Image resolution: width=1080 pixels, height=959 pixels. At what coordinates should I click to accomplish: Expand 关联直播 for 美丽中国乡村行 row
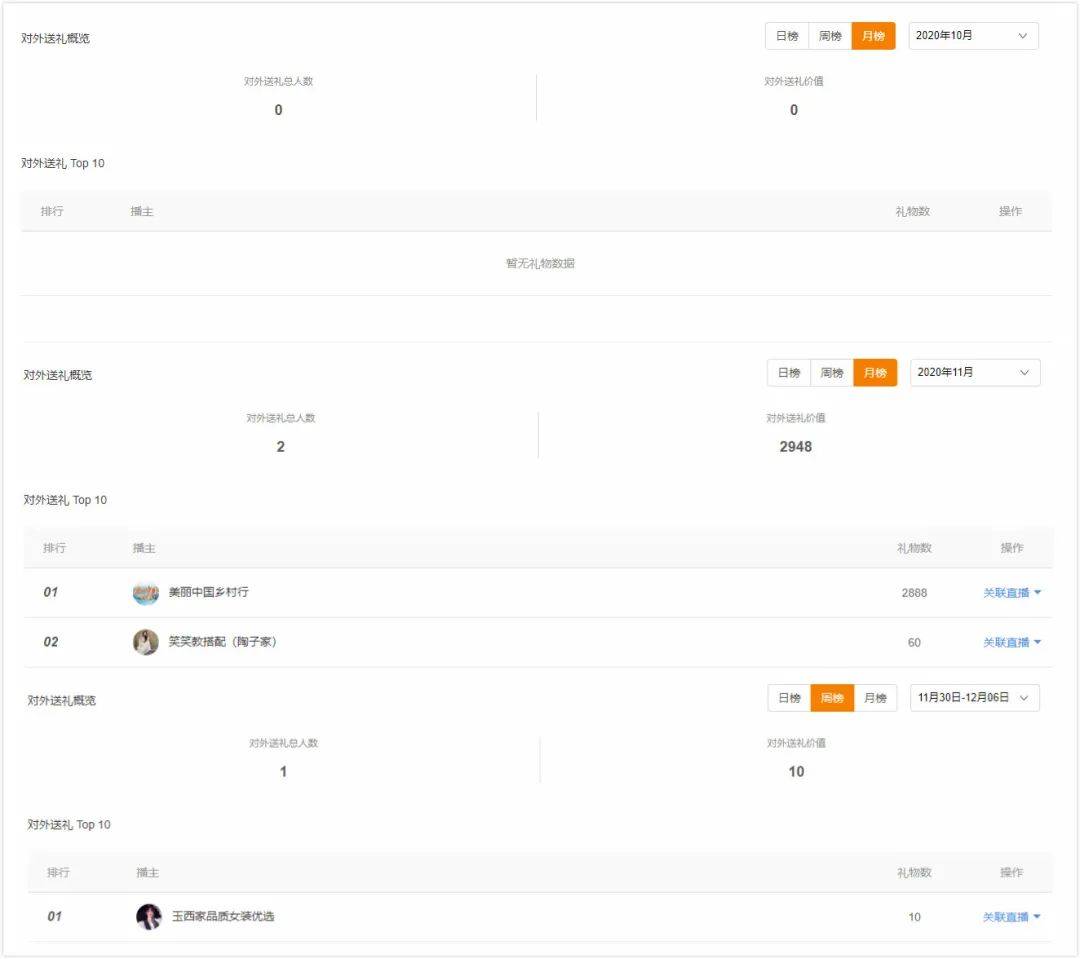[x=1011, y=592]
